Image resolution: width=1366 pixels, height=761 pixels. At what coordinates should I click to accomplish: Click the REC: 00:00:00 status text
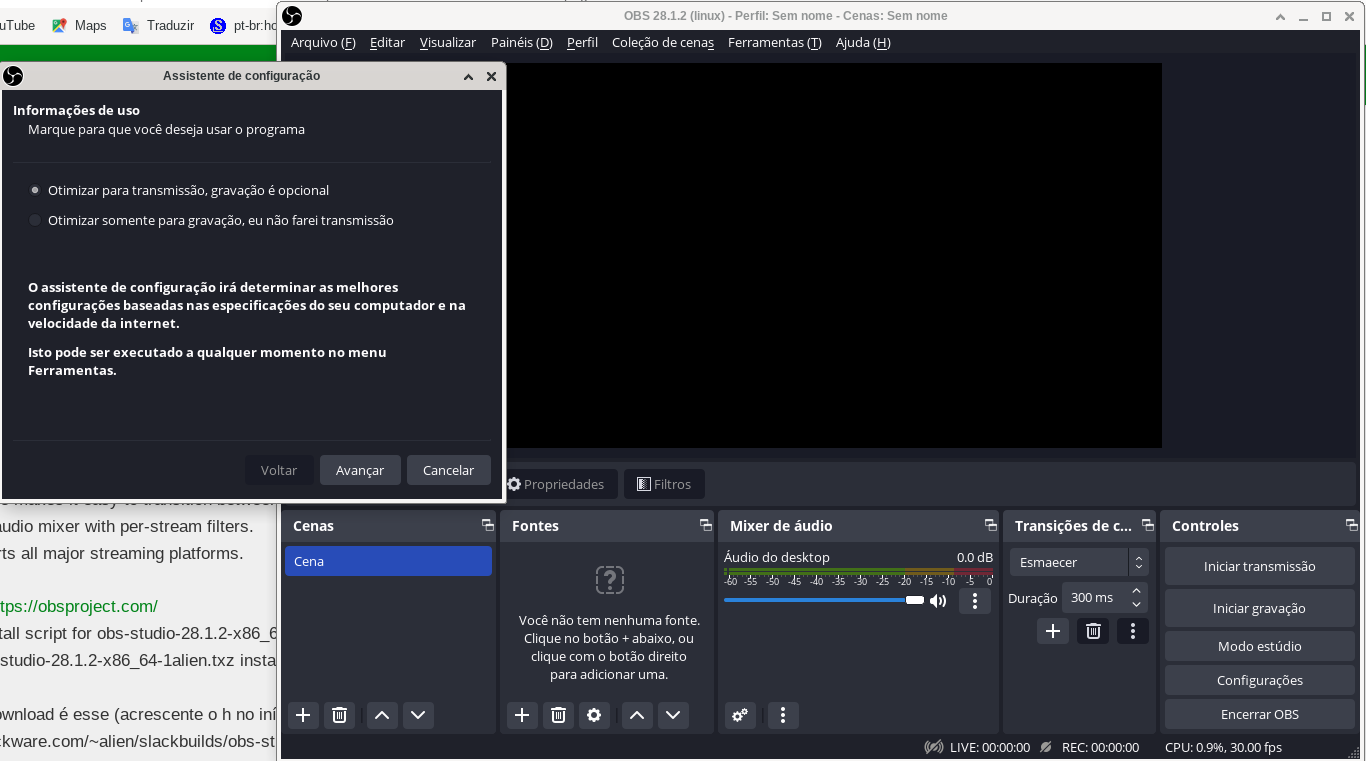1100,747
